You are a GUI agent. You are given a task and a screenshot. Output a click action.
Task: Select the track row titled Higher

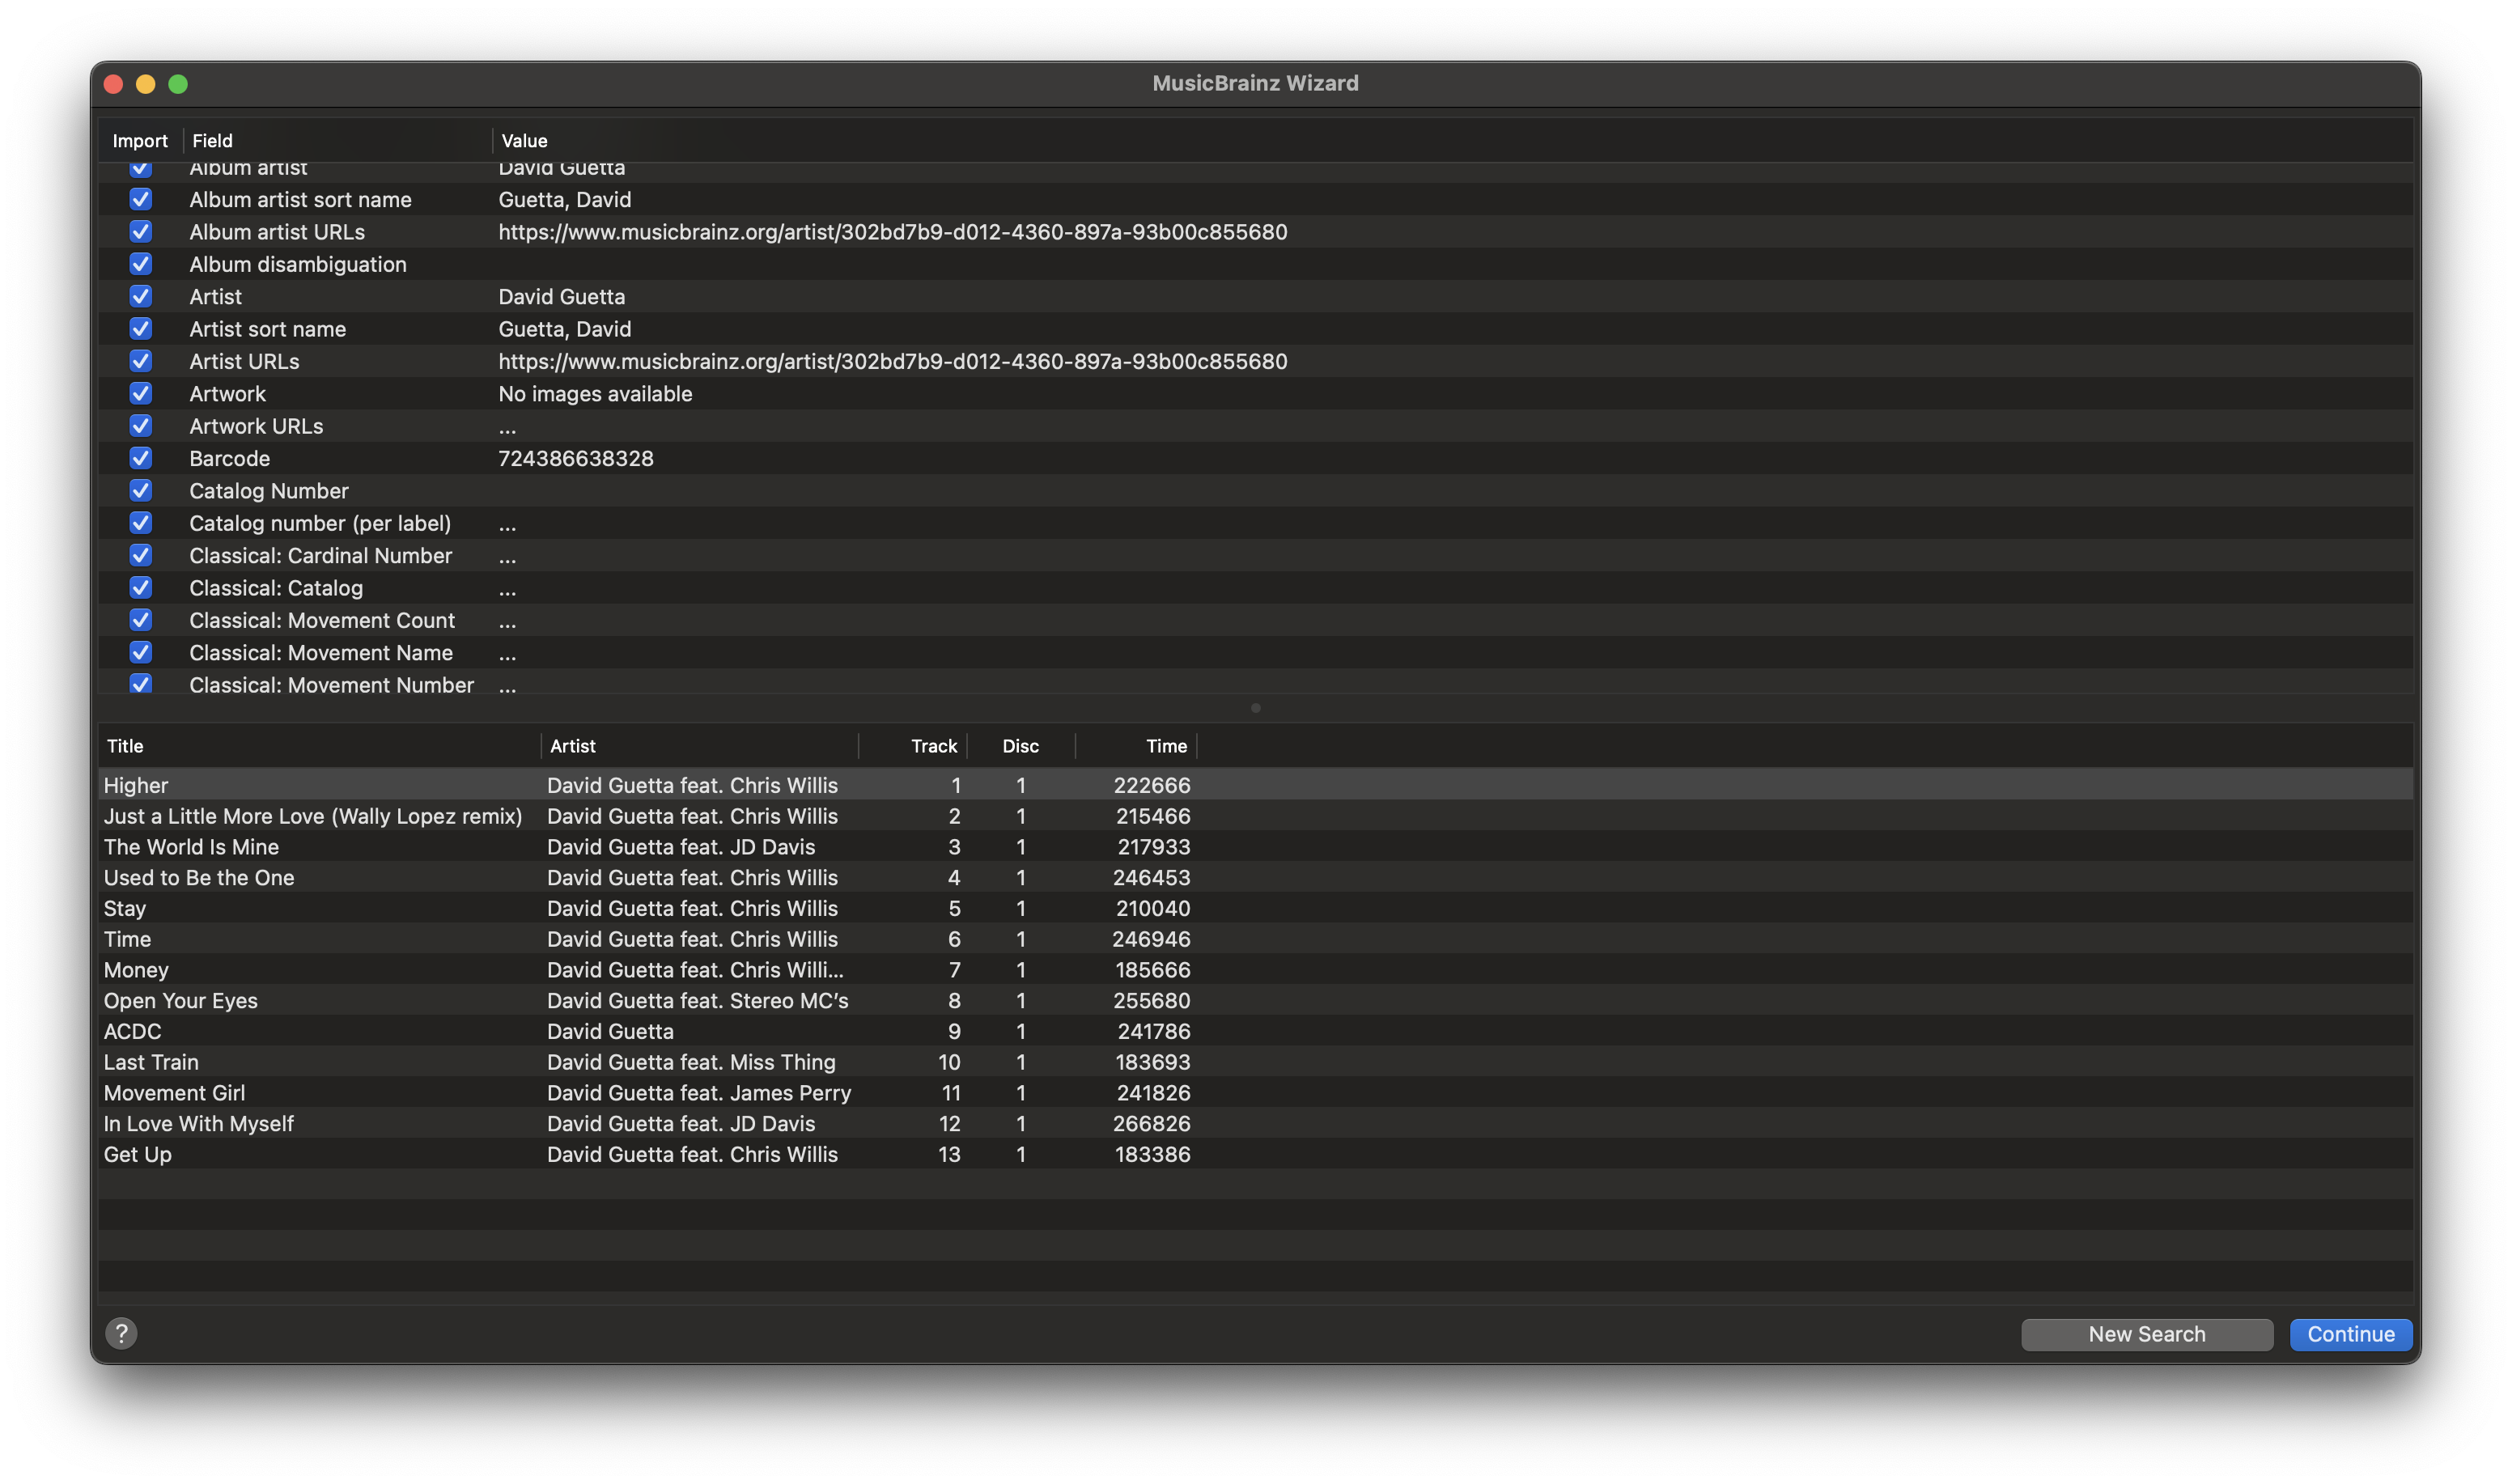click(1256, 785)
